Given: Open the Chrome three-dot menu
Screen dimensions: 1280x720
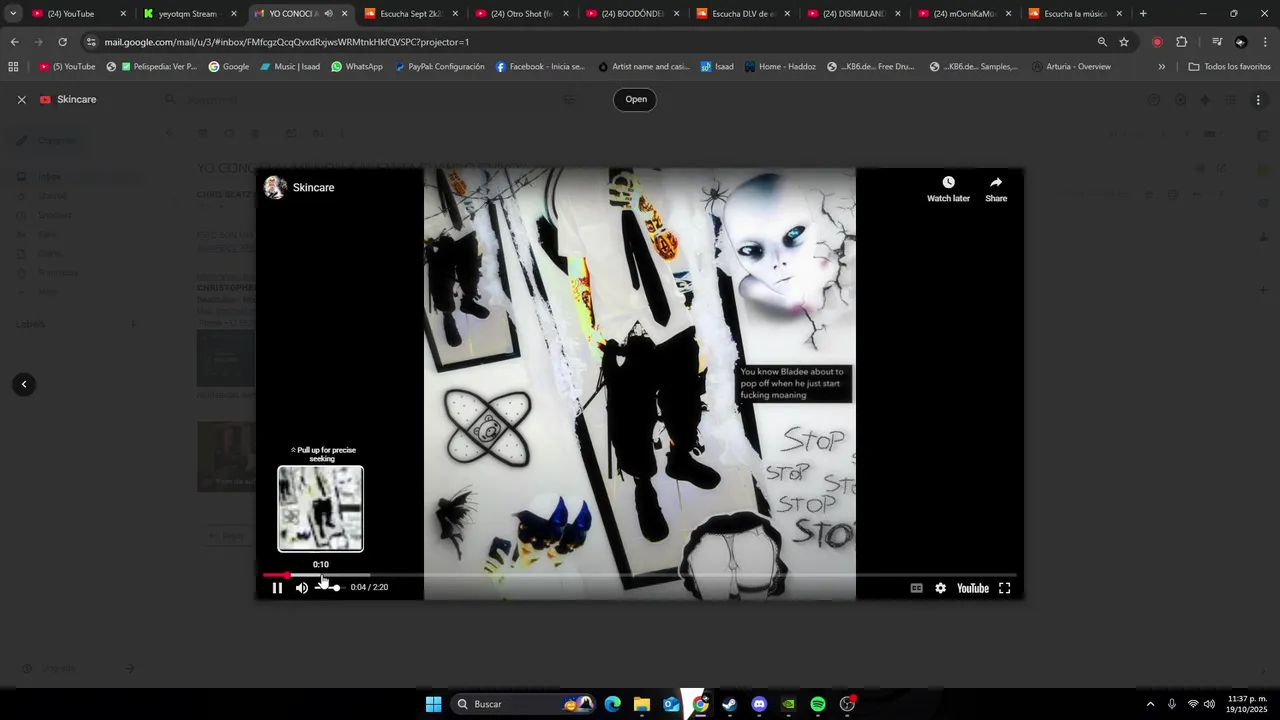Looking at the screenshot, I should (x=1266, y=42).
